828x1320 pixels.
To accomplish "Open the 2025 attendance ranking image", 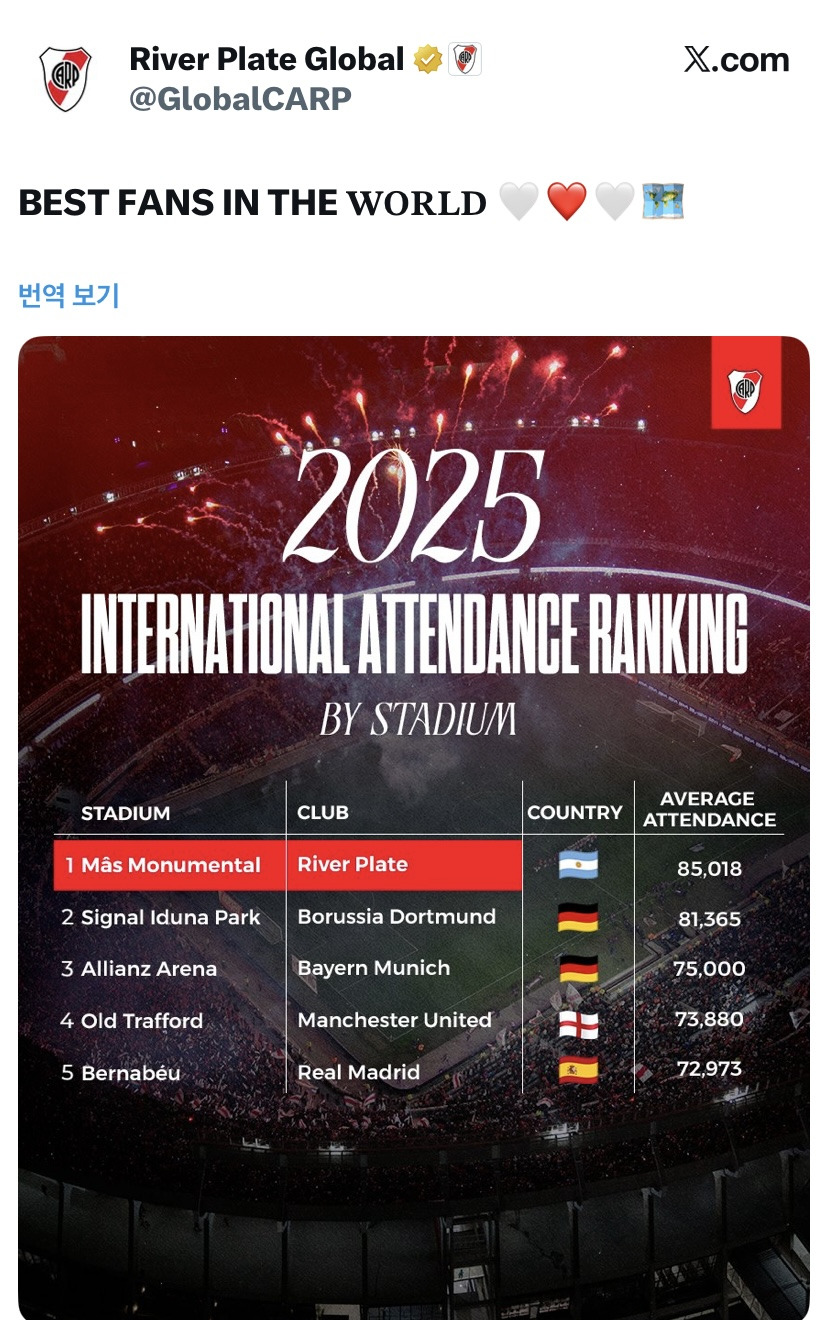I will point(414,828).
